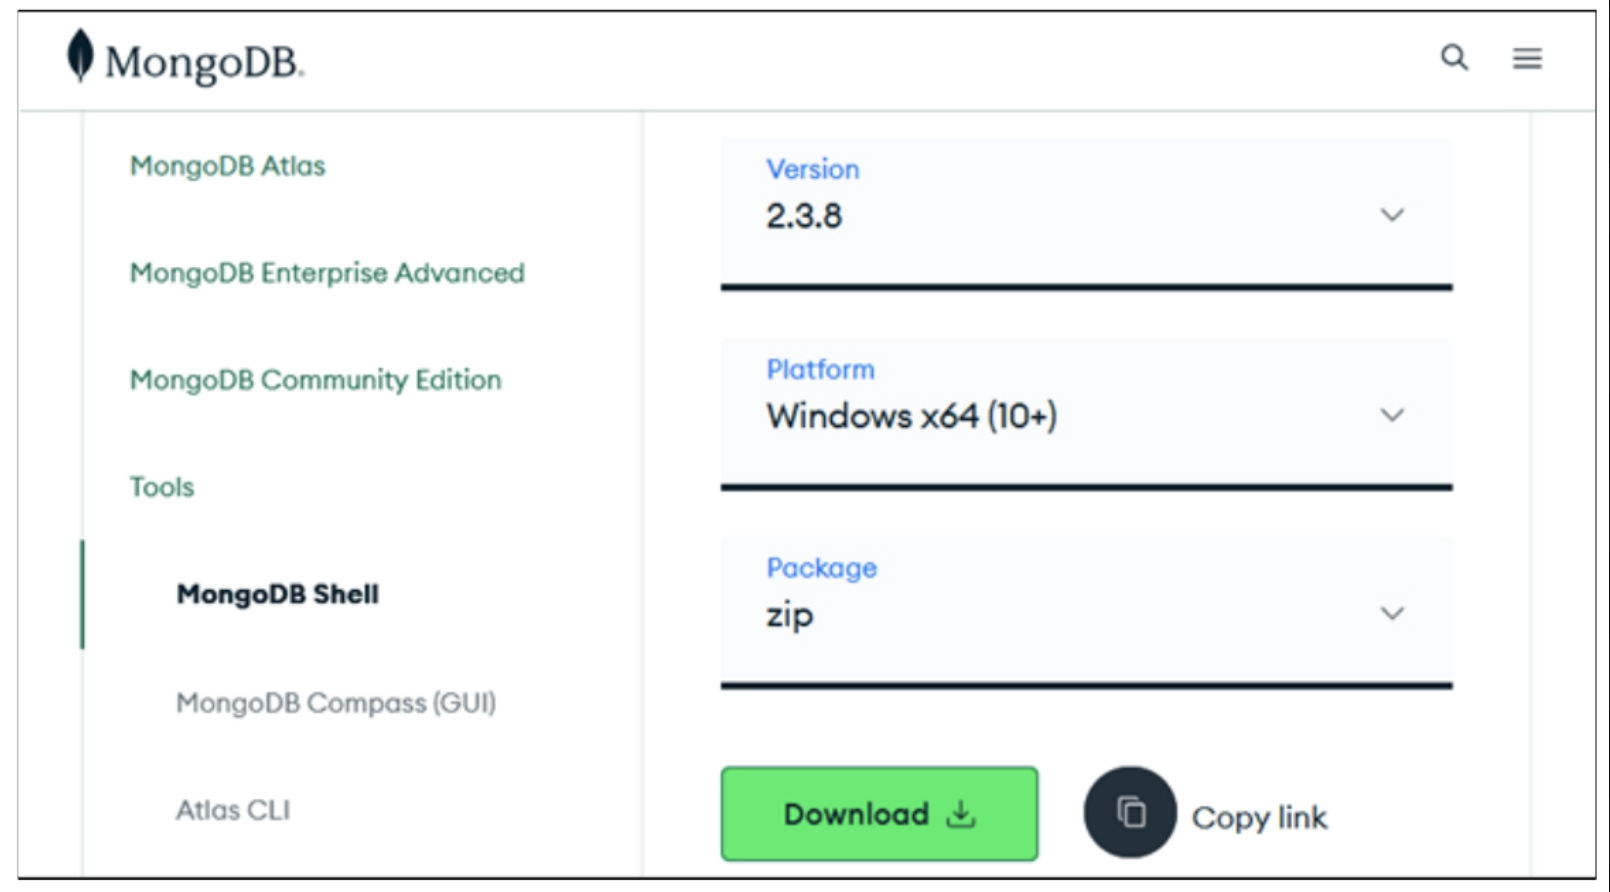Viewport: 1610px width, 892px height.
Task: Click the version value 2.3.8
Action: (804, 216)
